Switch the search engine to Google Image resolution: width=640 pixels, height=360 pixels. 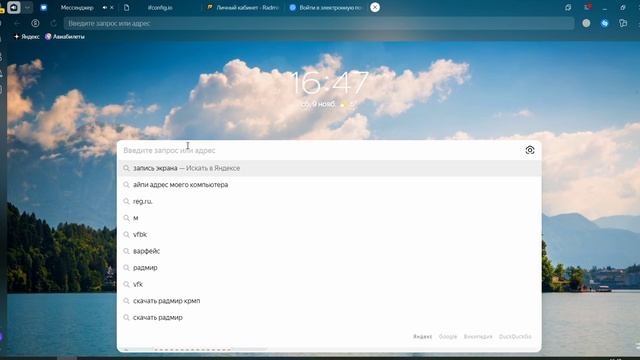pyautogui.click(x=448, y=337)
